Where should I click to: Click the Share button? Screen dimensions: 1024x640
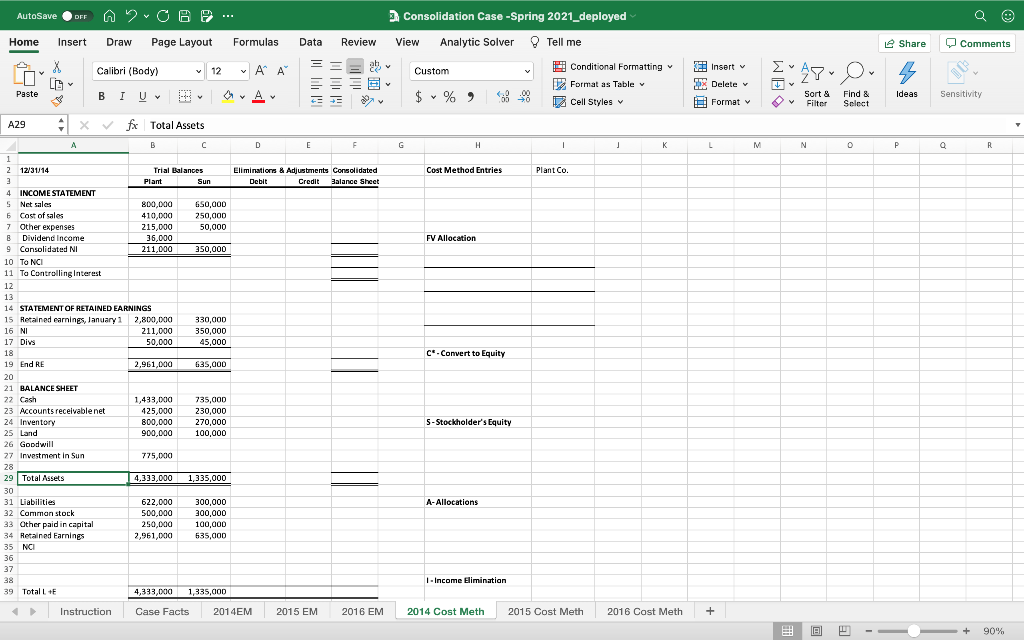(903, 43)
